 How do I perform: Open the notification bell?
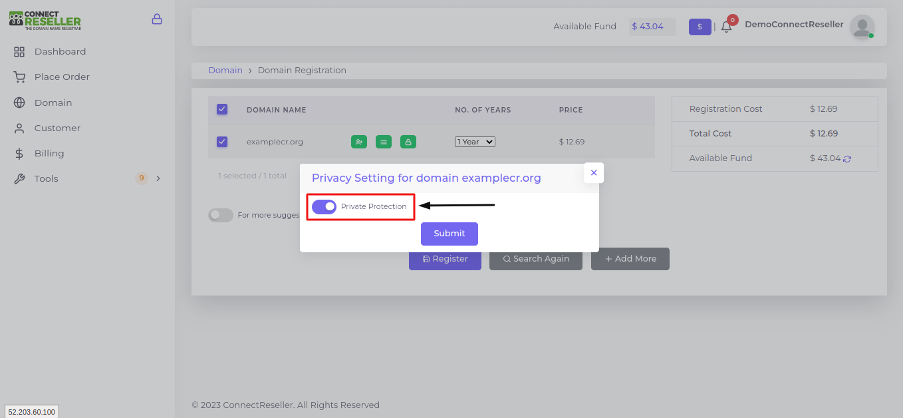(x=726, y=27)
